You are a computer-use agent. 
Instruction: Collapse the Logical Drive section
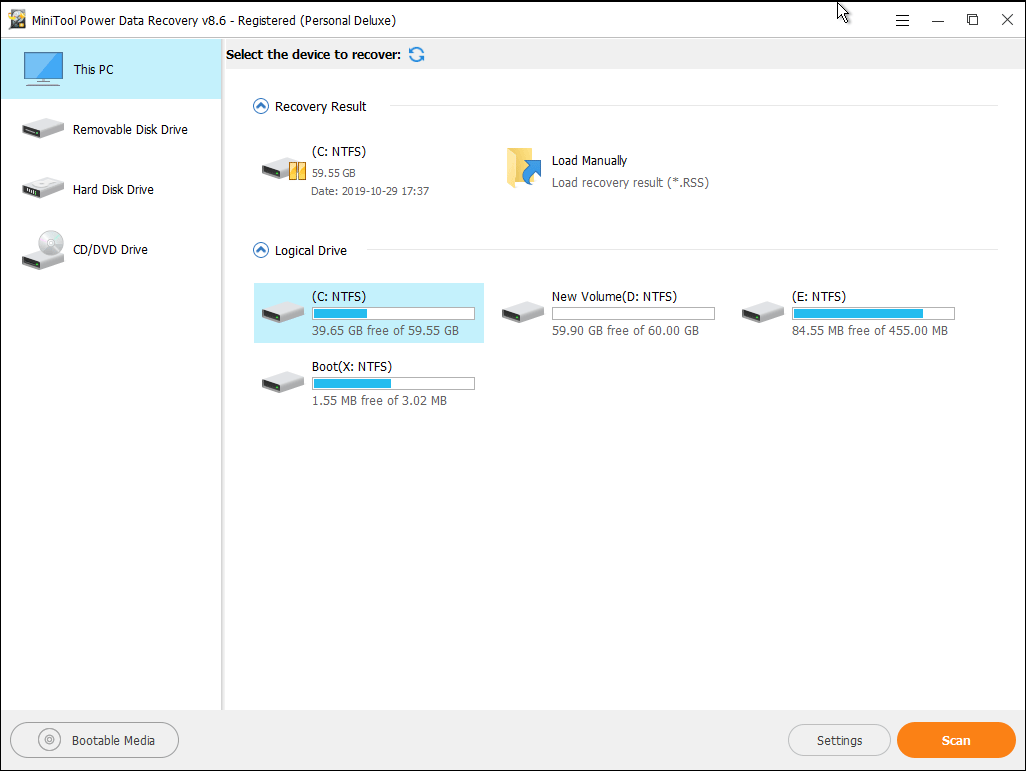(261, 250)
